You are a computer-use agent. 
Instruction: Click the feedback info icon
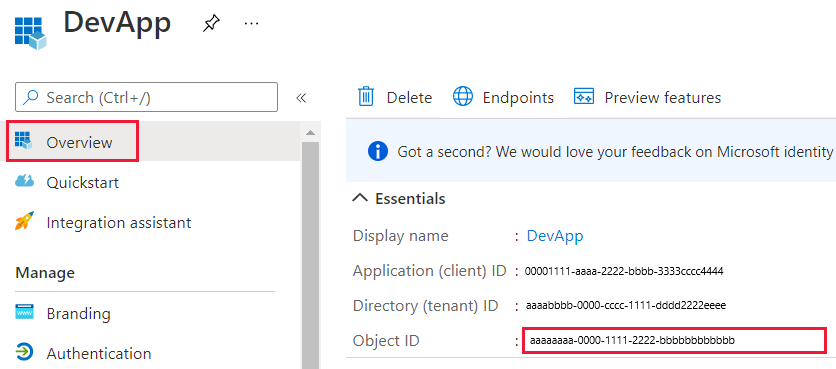point(378,151)
